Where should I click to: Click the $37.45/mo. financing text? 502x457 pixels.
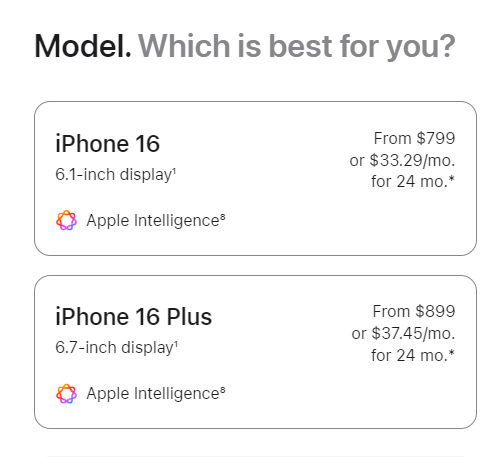click(413, 333)
